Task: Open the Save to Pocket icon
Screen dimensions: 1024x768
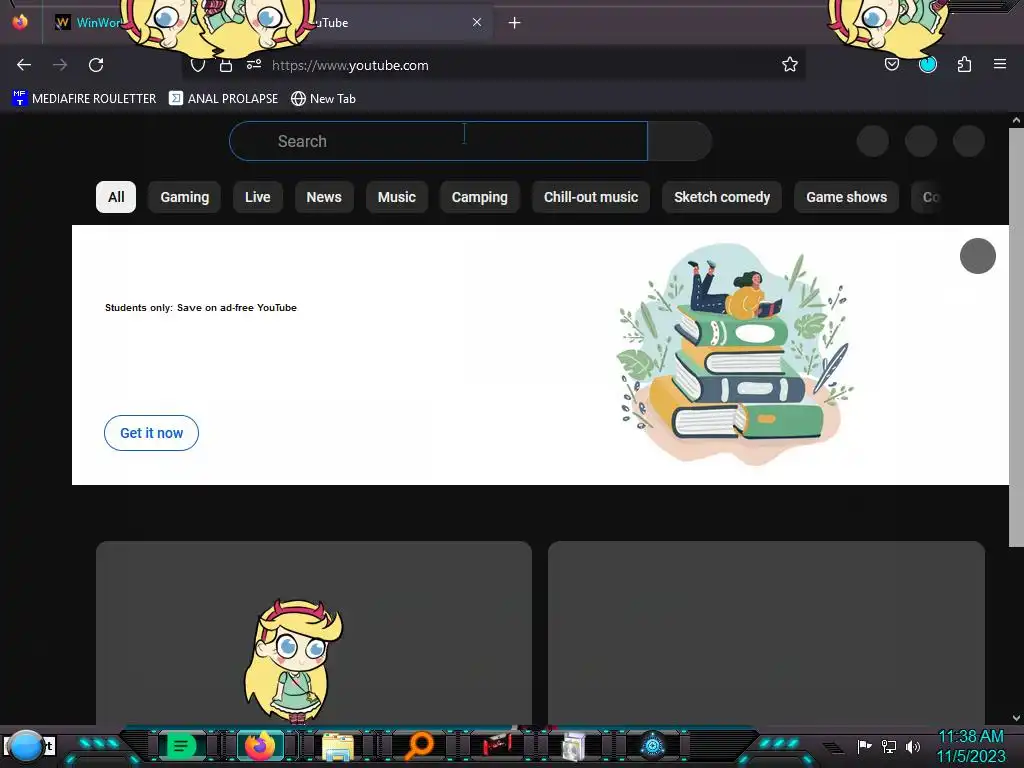Action: pyautogui.click(x=891, y=64)
